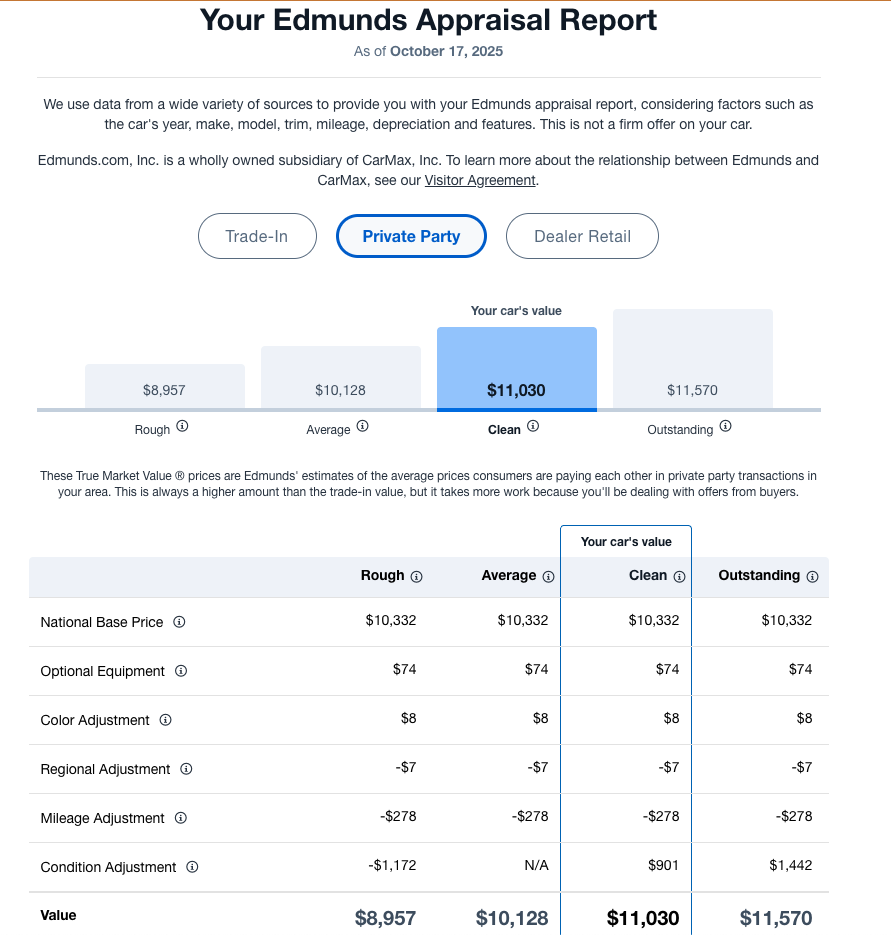This screenshot has width=891, height=935.
Task: Show Optional Equipment info icon details
Action: (x=182, y=671)
